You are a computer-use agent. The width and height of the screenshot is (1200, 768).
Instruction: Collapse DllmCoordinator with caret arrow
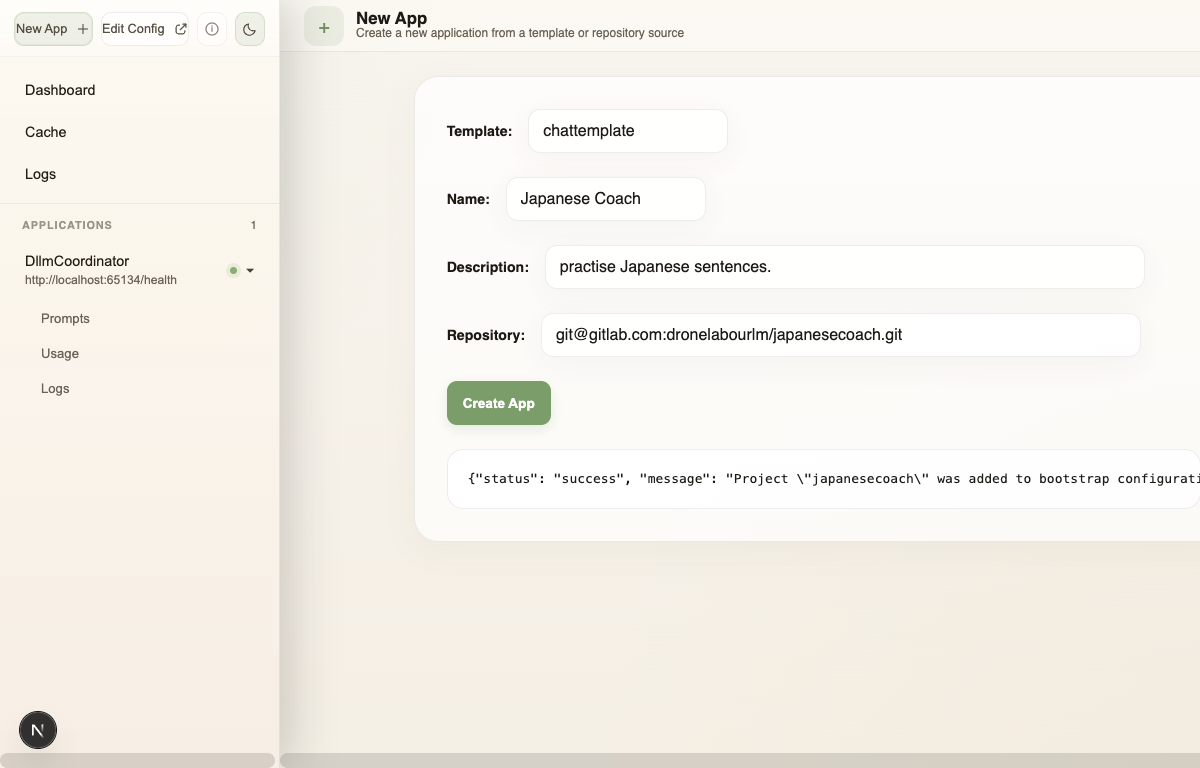(x=250, y=270)
